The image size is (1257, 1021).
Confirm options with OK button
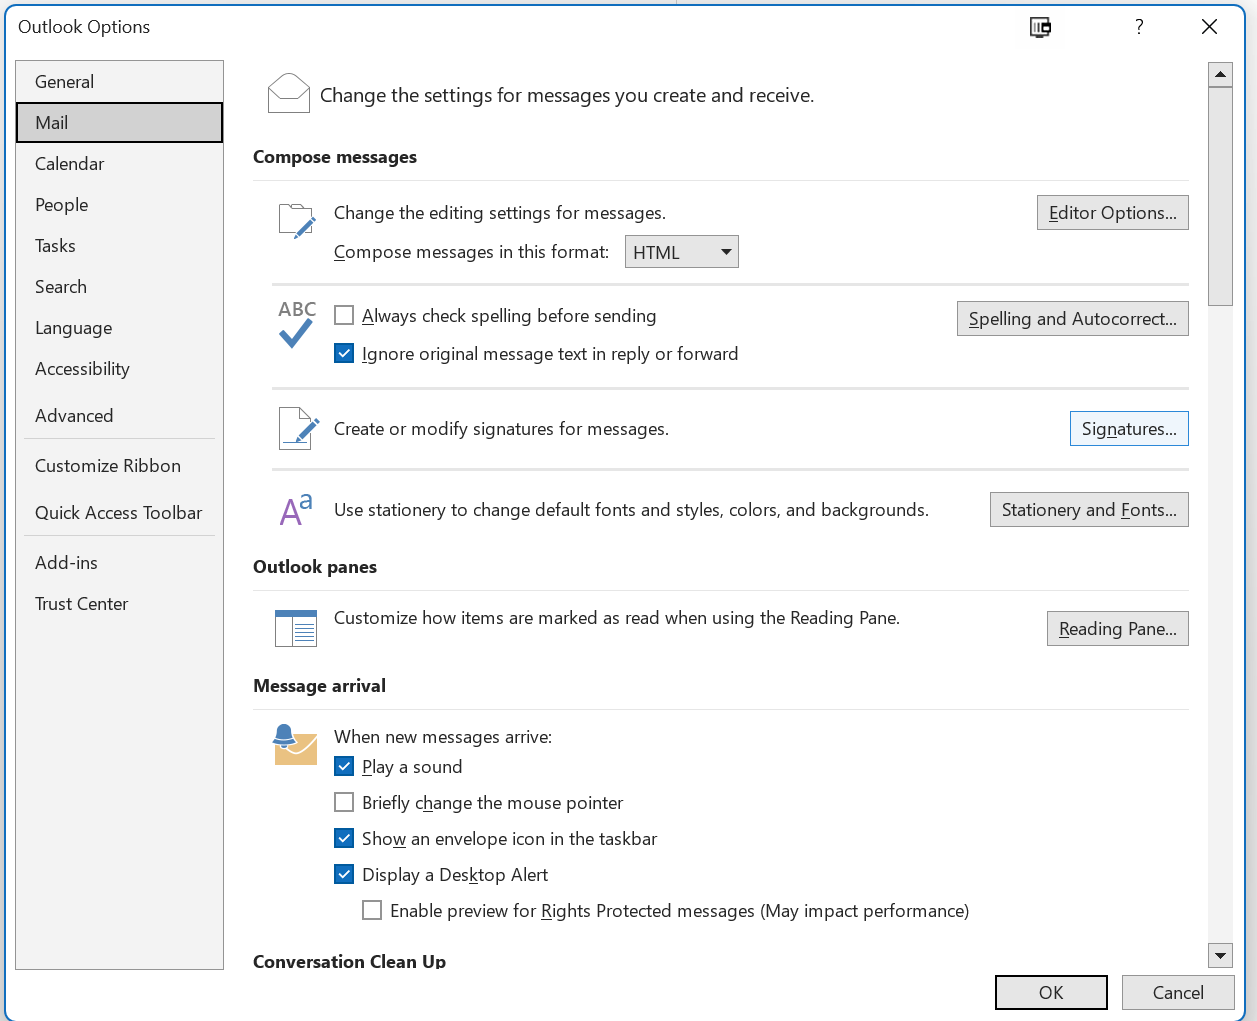[x=1051, y=993]
